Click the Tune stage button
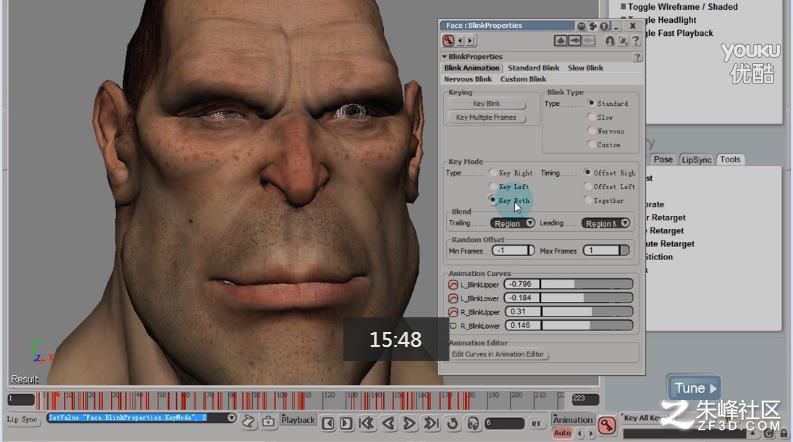Image resolution: width=793 pixels, height=442 pixels. coord(694,388)
